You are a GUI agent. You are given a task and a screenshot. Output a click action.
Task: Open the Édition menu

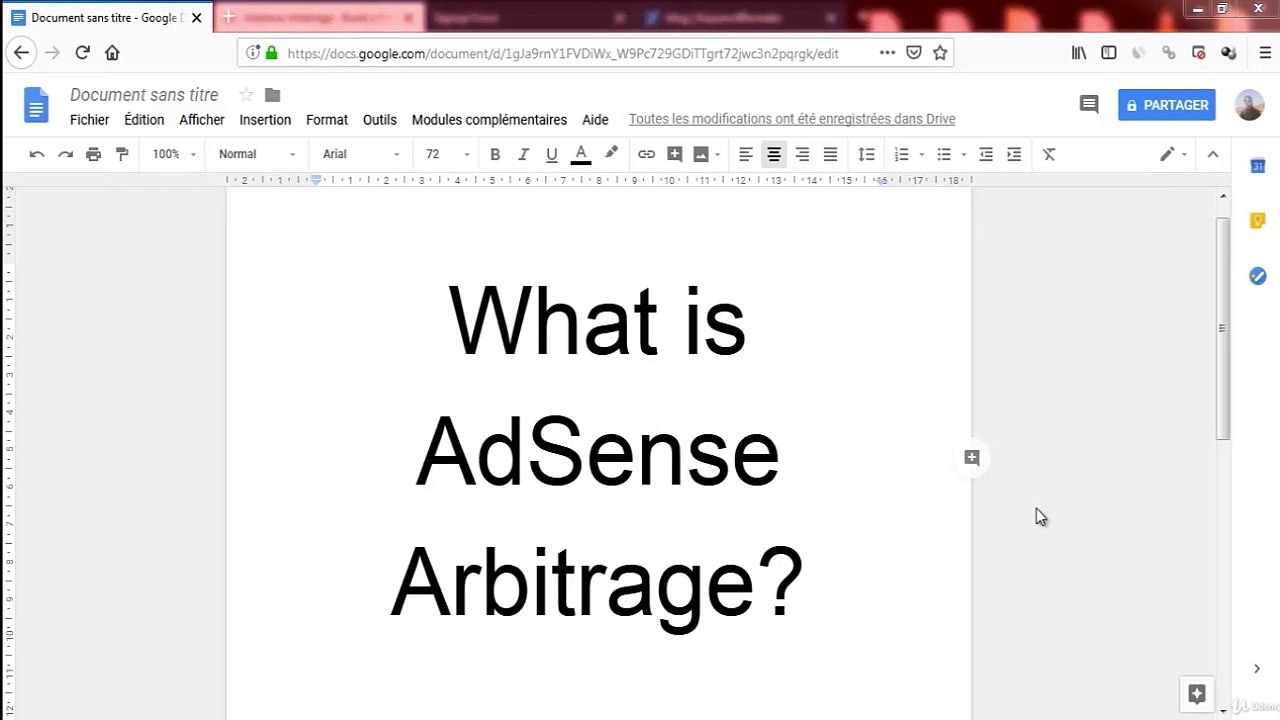(144, 120)
